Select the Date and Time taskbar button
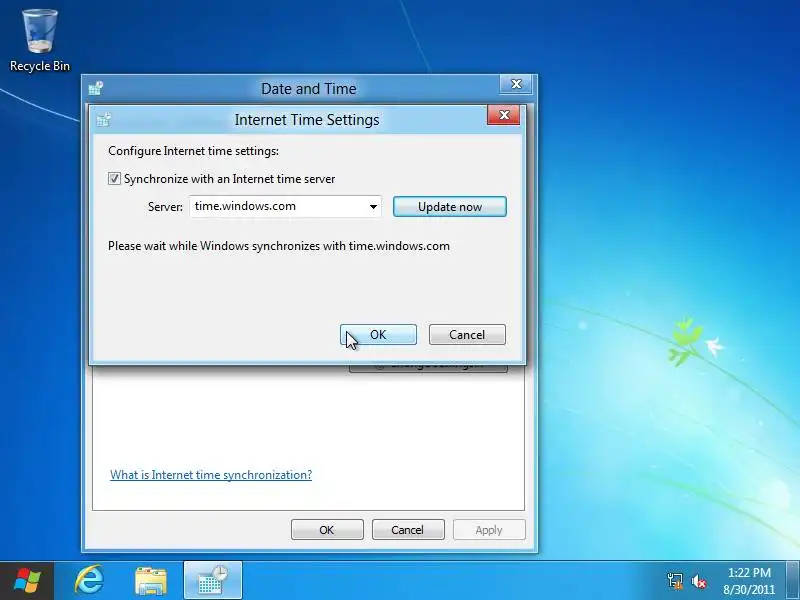The width and height of the screenshot is (800, 600). (x=213, y=581)
